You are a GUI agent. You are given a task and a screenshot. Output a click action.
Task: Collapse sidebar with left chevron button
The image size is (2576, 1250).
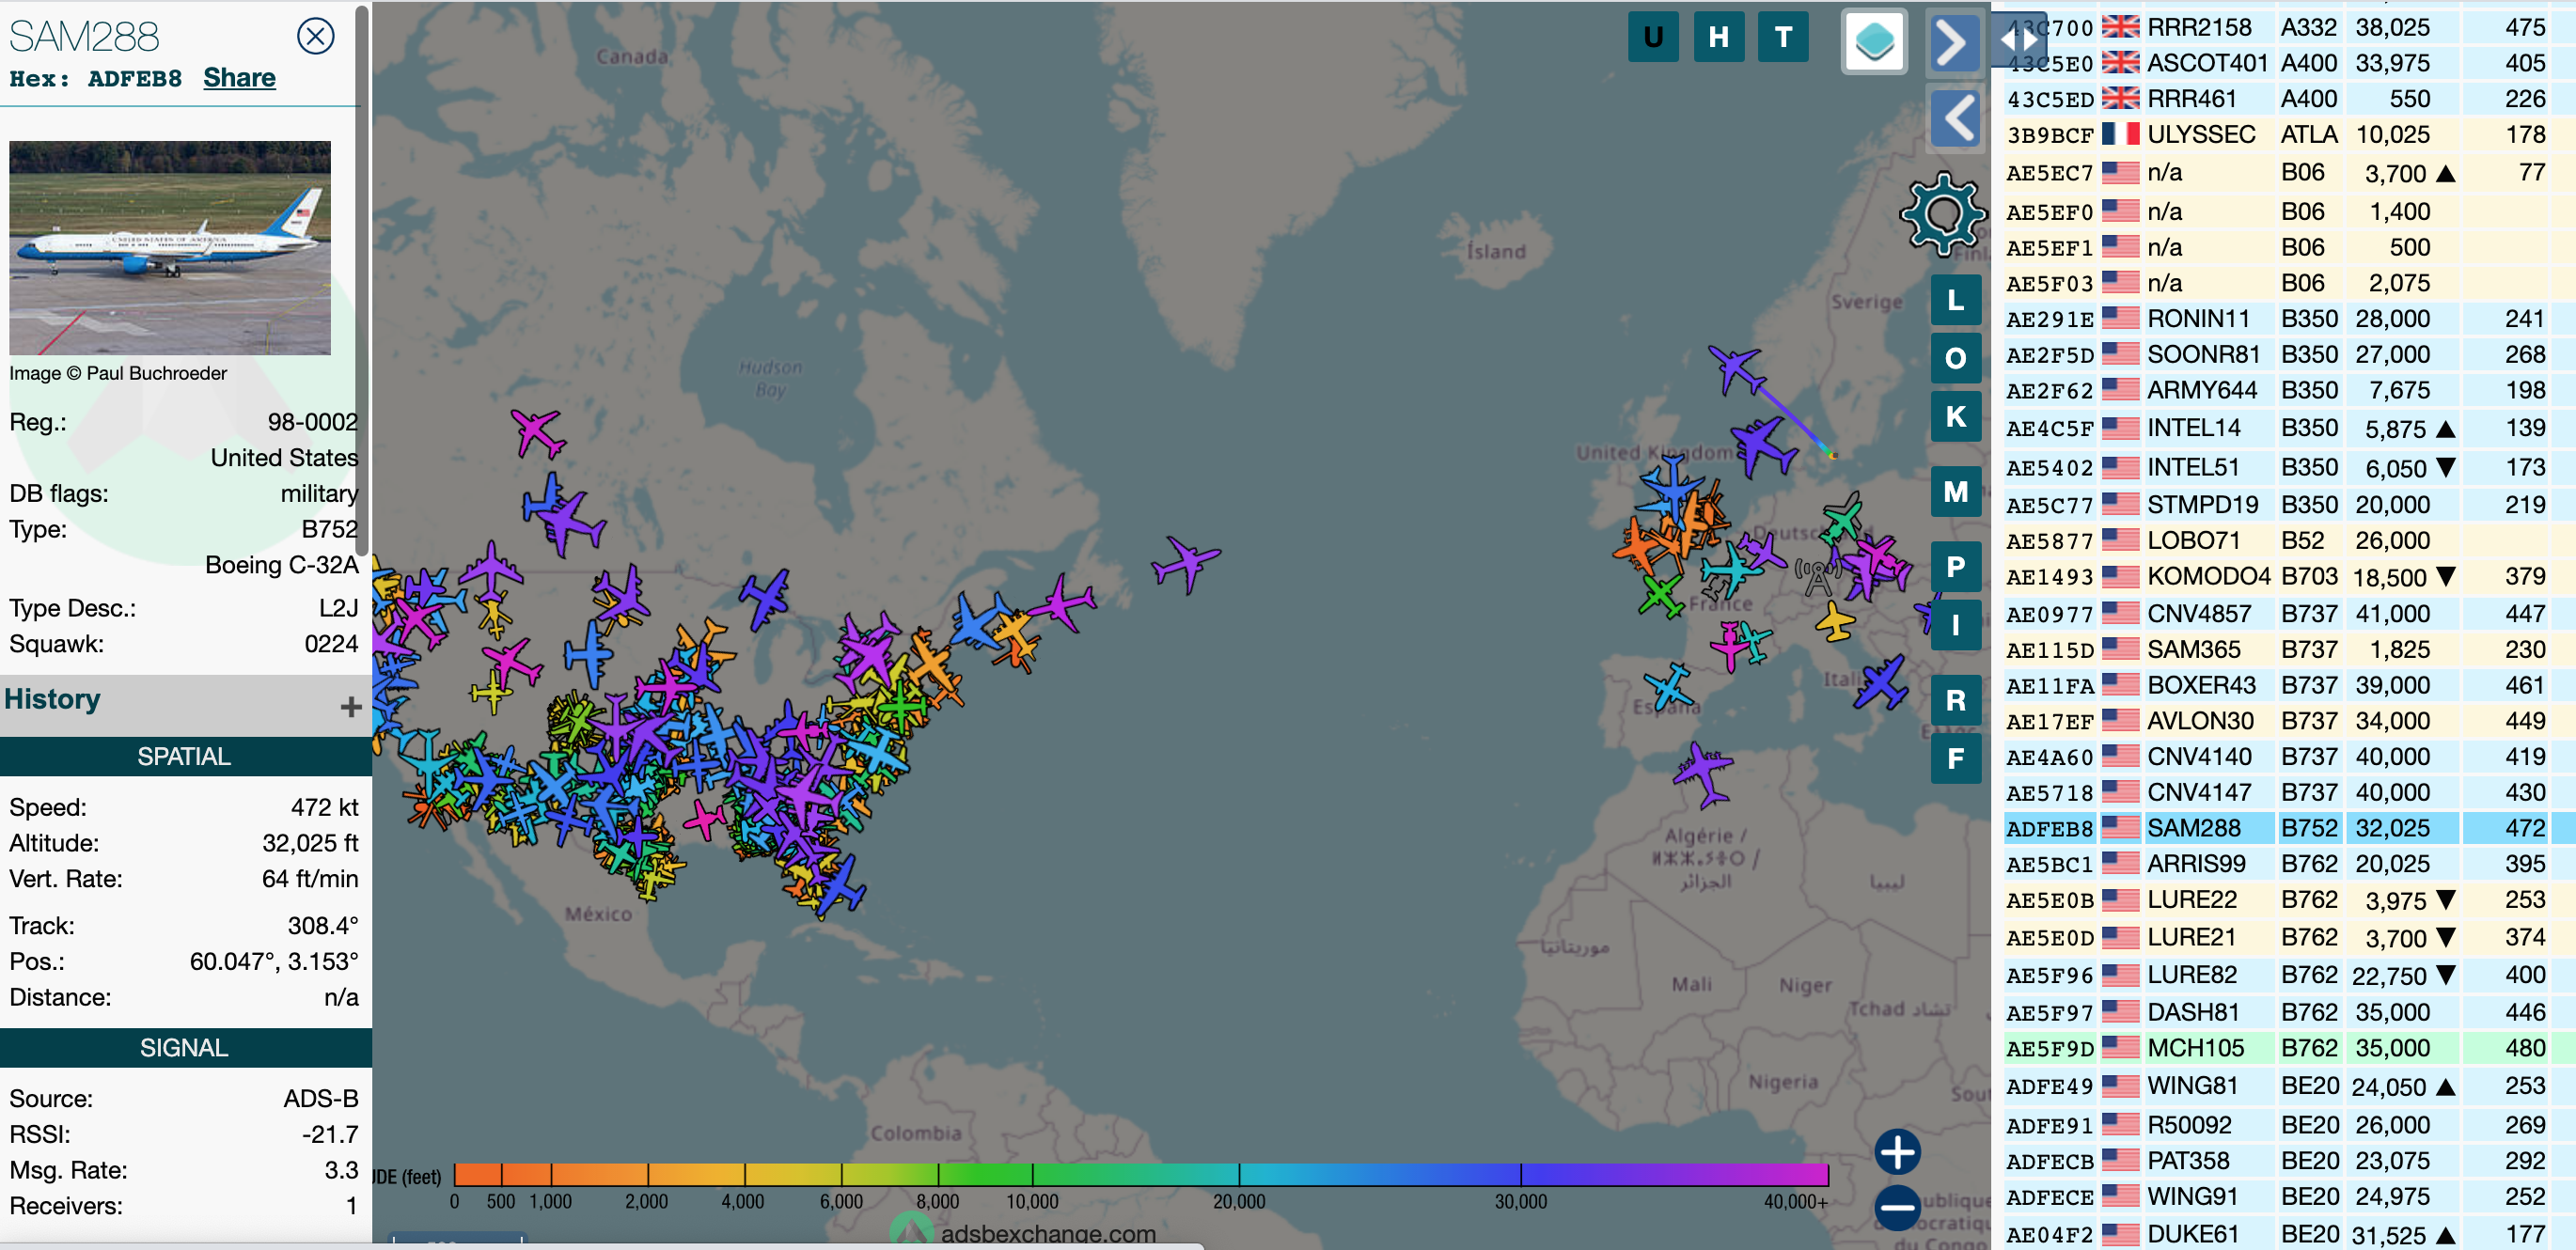tap(1954, 118)
